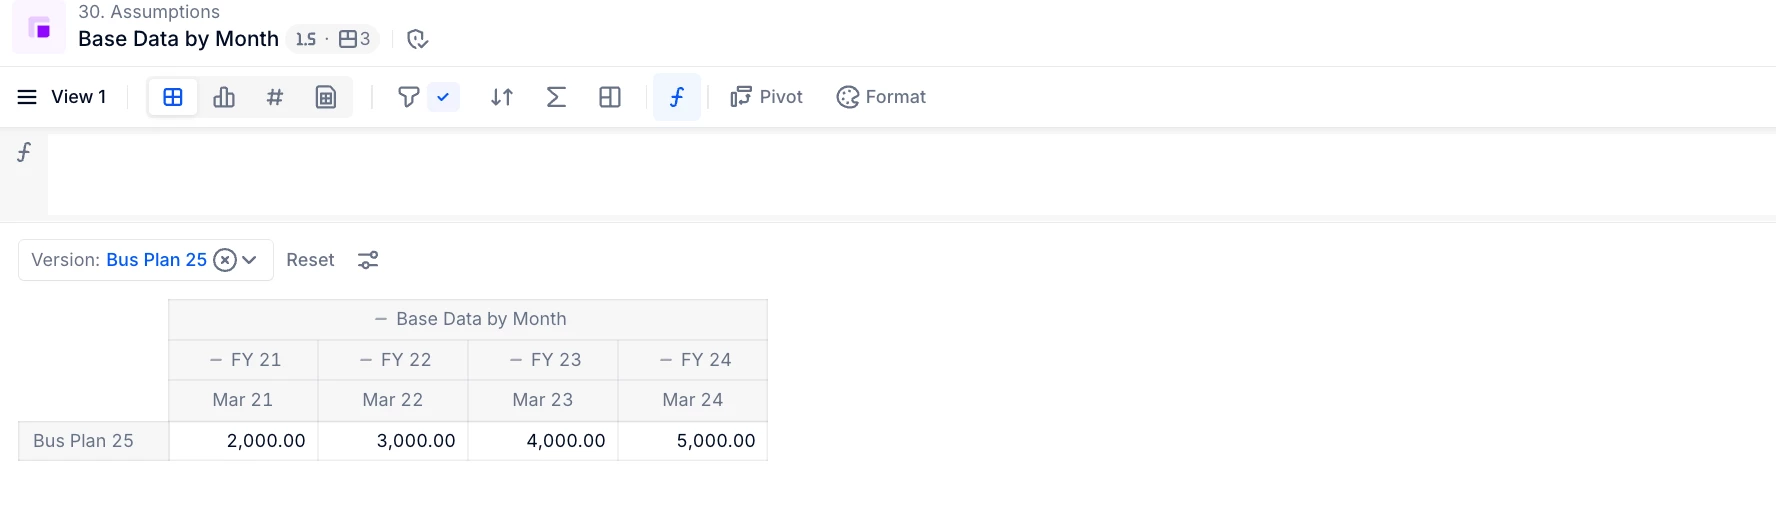Viewport: 1776px width, 518px height.
Task: Click the column layout icon
Action: [610, 97]
